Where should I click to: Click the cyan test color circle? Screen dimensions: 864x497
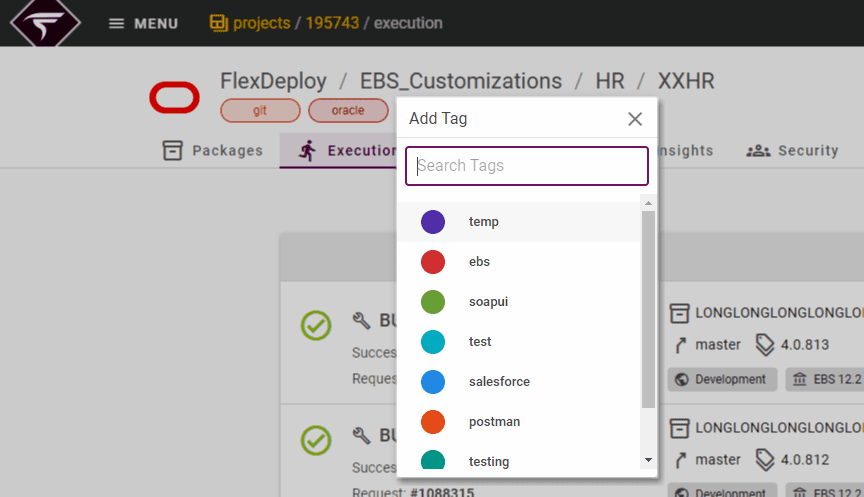433,342
